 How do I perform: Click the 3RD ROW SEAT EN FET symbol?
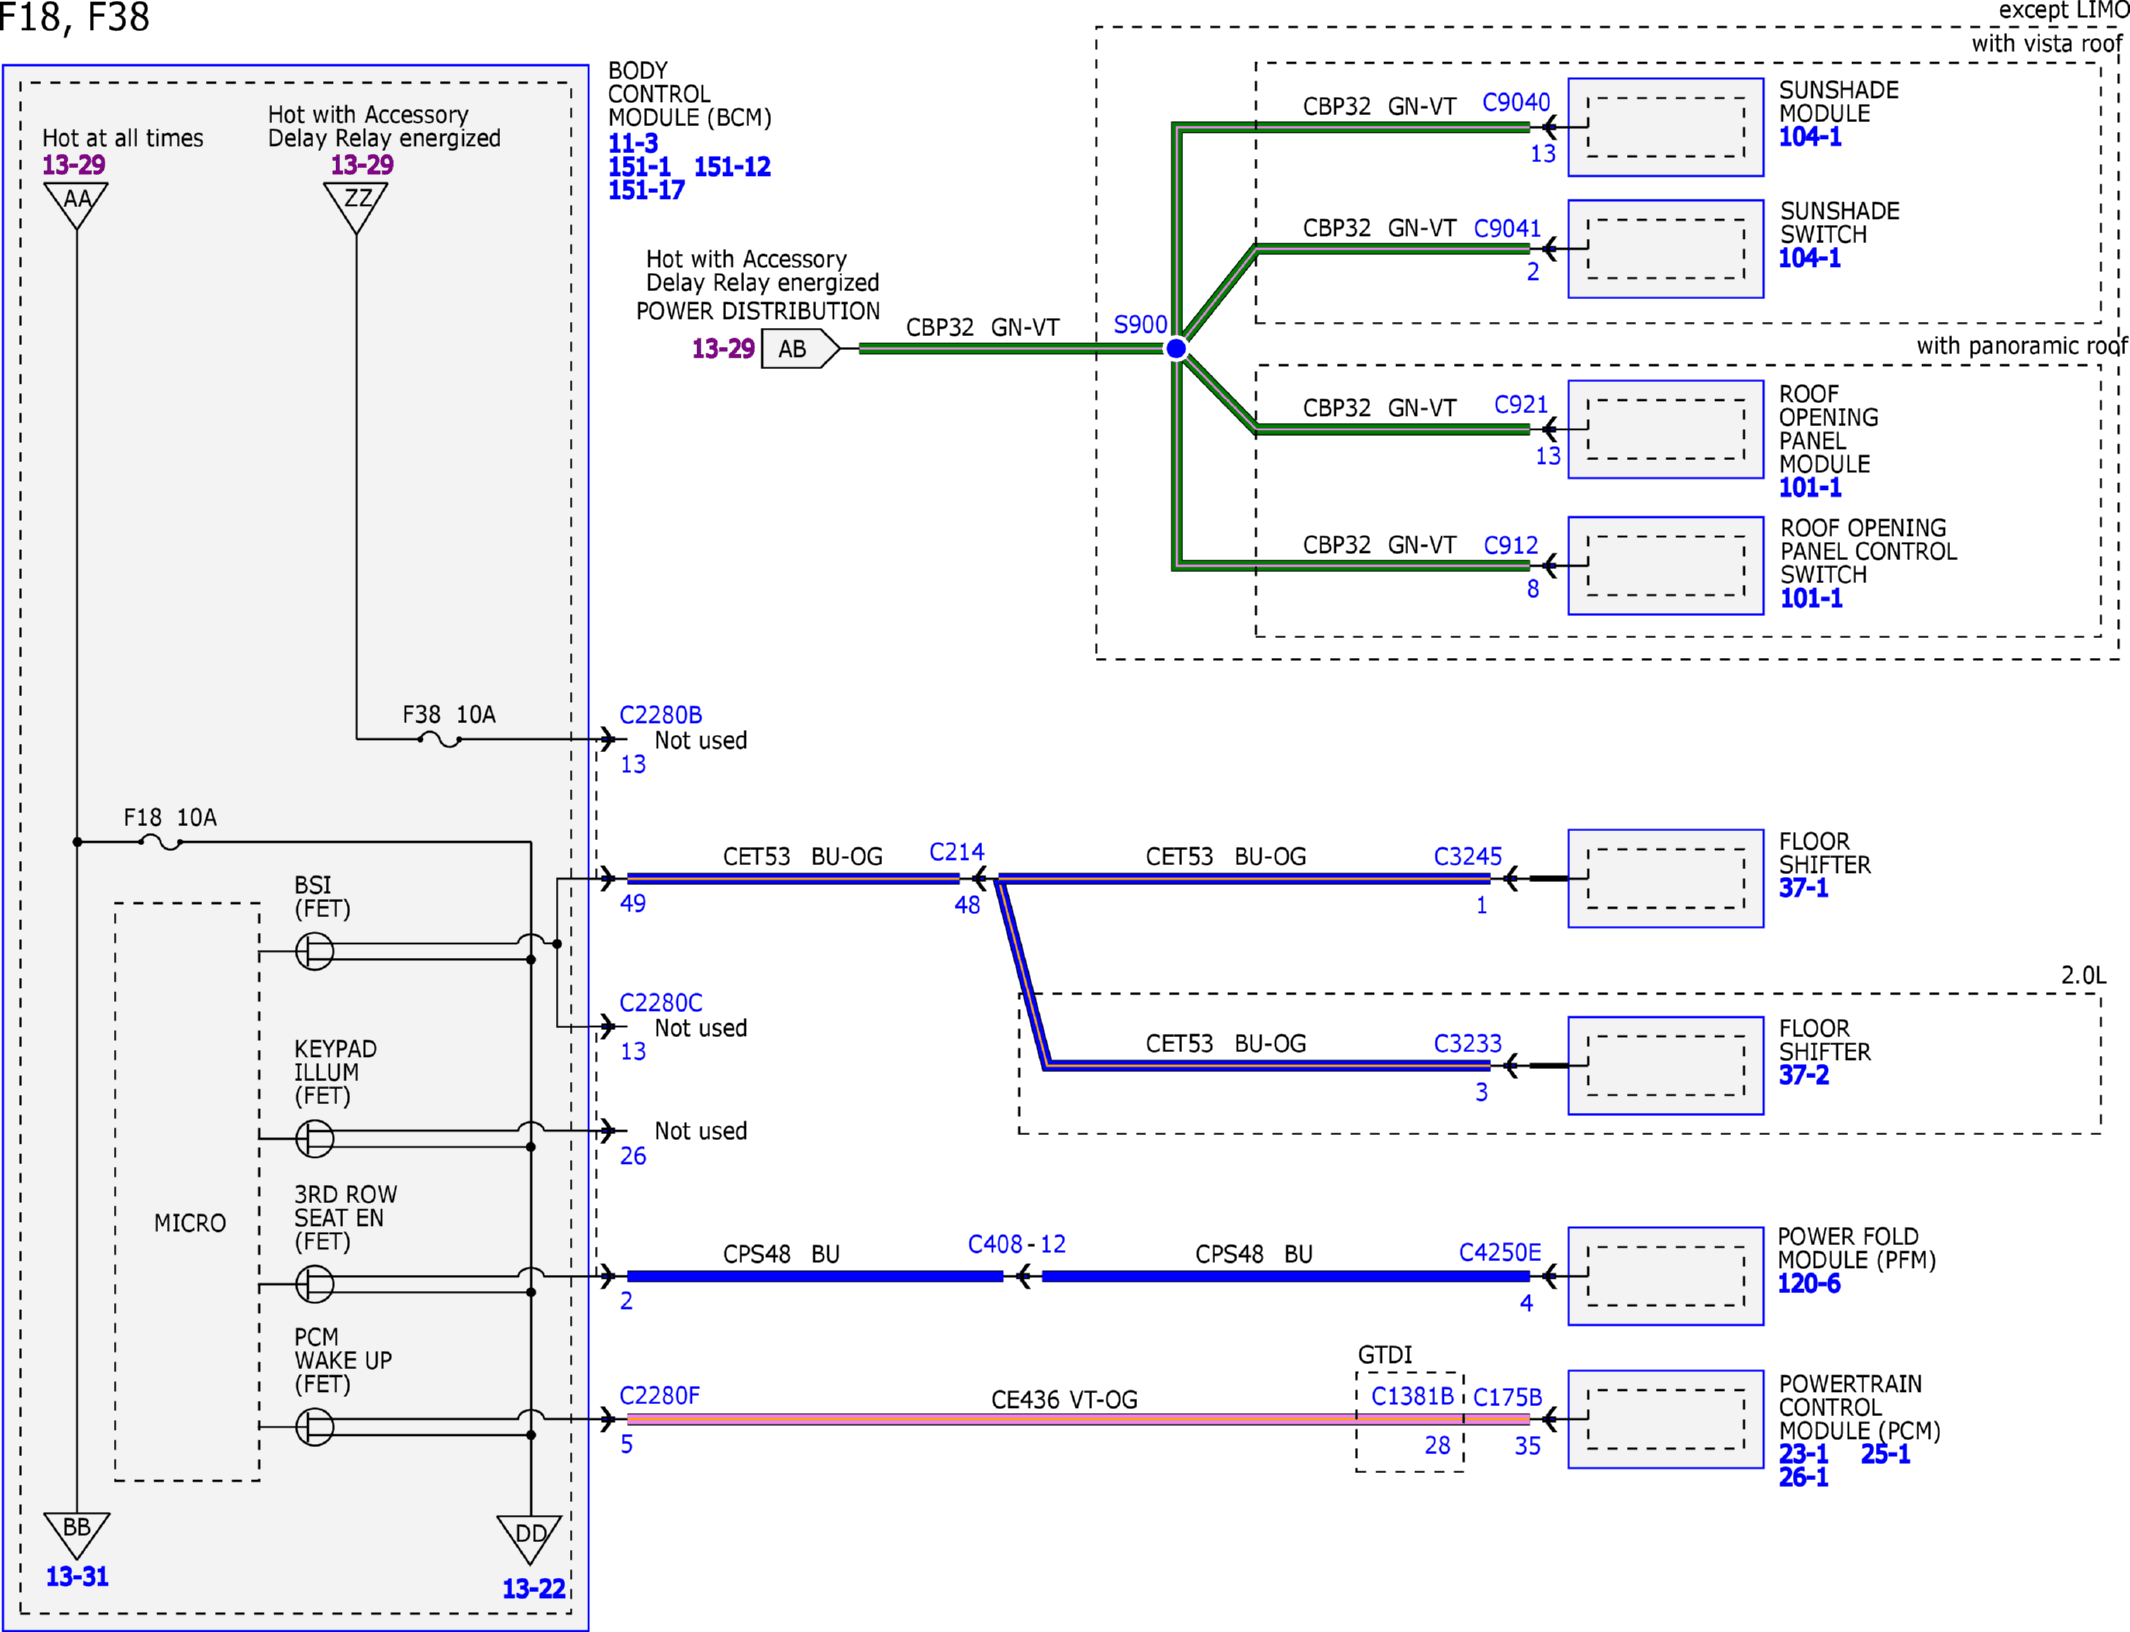315,1284
